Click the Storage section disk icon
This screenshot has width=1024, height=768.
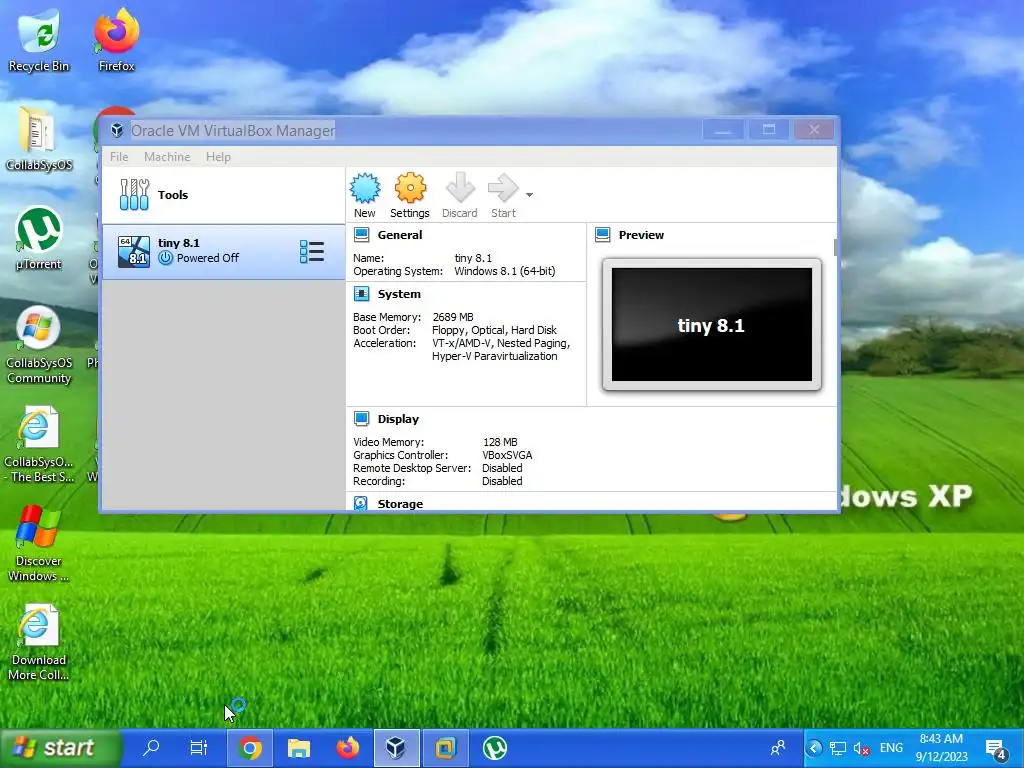[x=361, y=503]
